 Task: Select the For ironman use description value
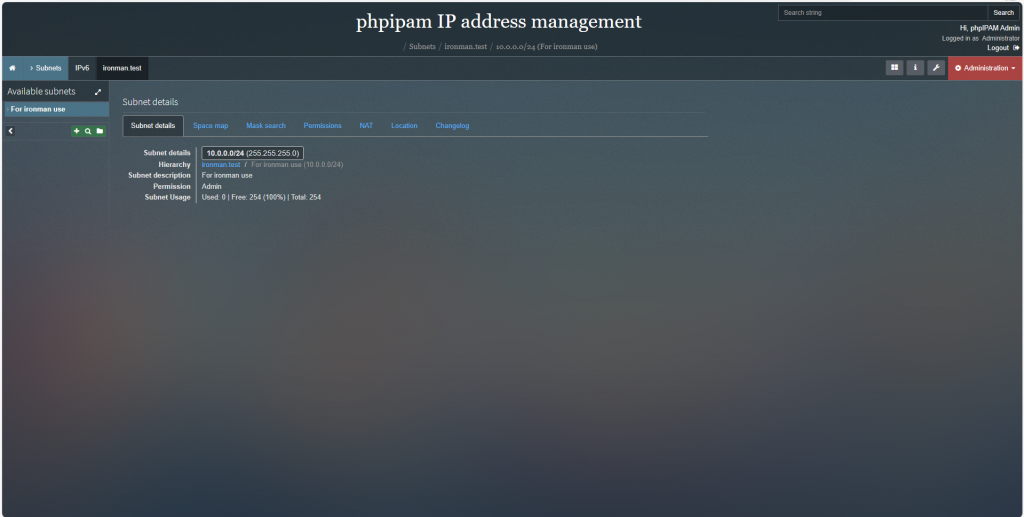227,175
